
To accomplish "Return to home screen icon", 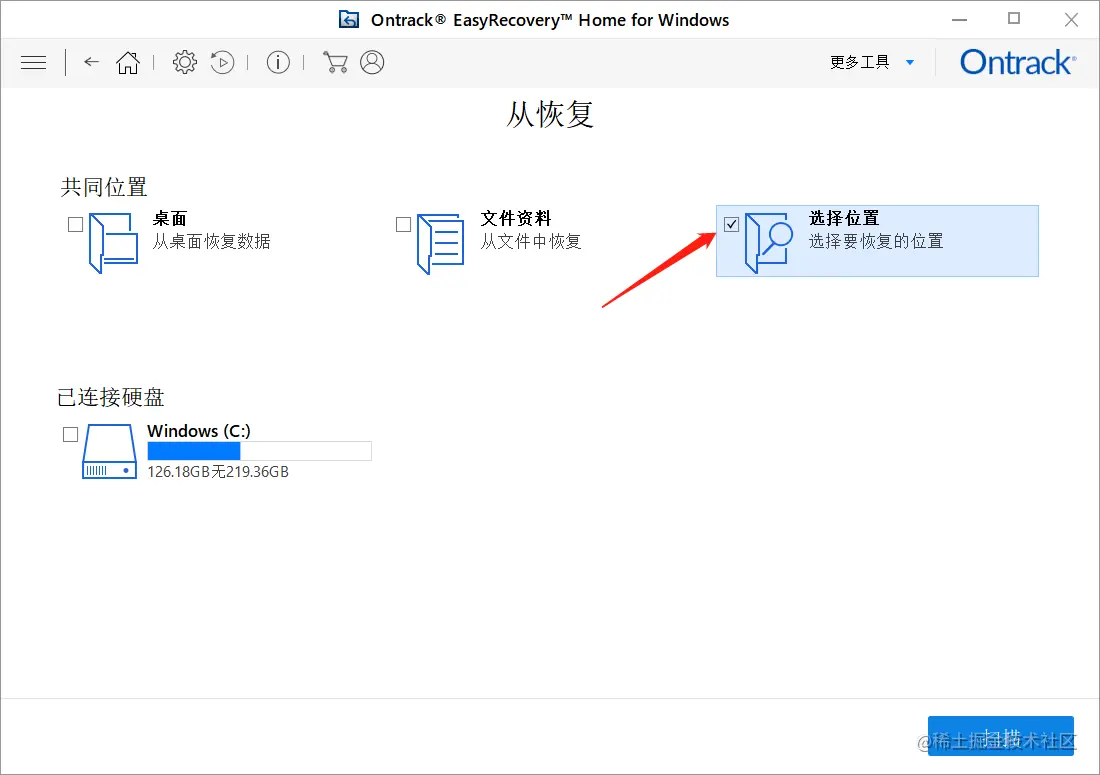I will [128, 62].
